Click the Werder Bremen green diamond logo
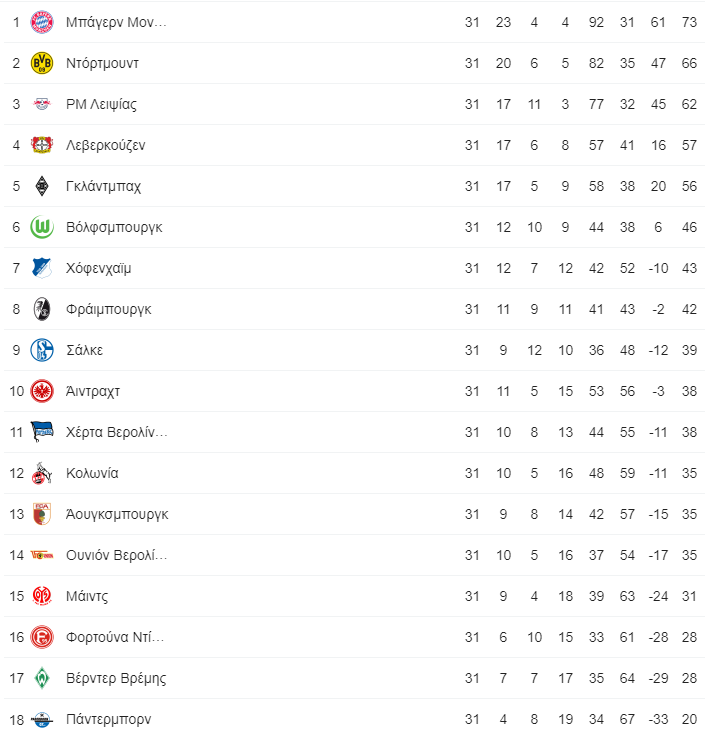Image resolution: width=725 pixels, height=747 pixels. 42,678
